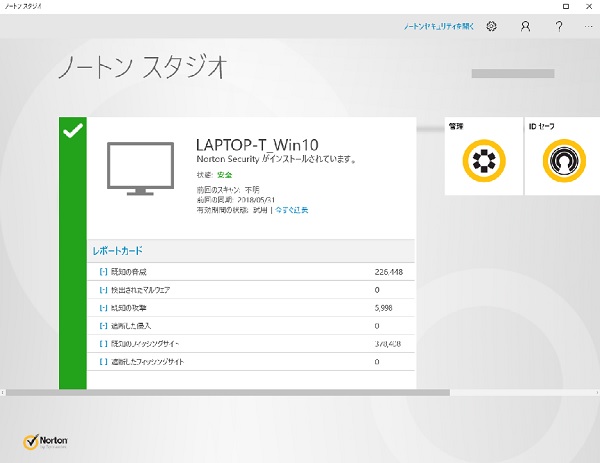Click the ノートンセキュリティを開く link
Viewport: 600px width, 463px height.
pos(439,26)
